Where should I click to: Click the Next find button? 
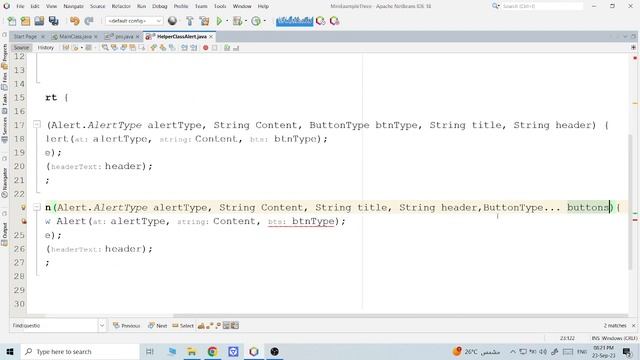click(157, 326)
